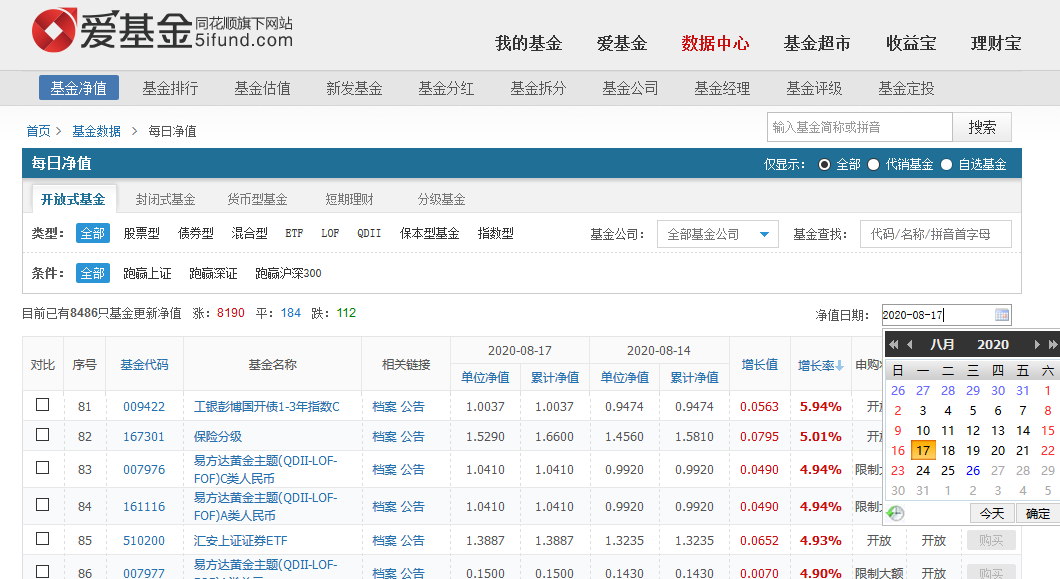Open 基金排行 in the navigation bar
Viewport: 1060px width, 579px height.
170,88
